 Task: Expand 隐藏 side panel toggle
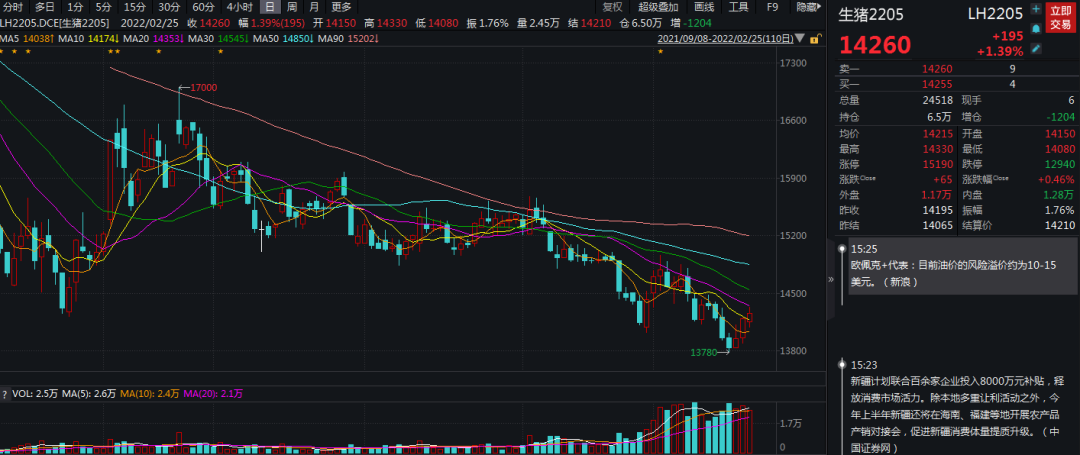[x=807, y=8]
